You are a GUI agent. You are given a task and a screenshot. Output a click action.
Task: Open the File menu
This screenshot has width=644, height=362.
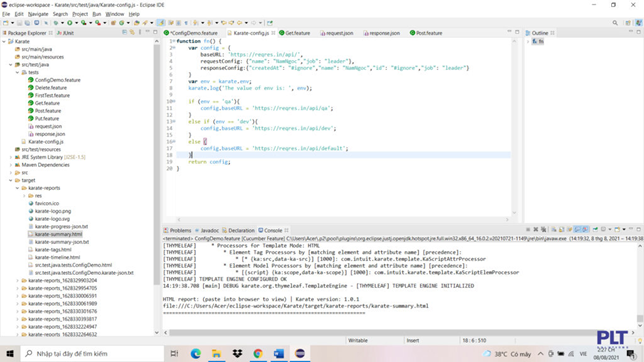6,14
